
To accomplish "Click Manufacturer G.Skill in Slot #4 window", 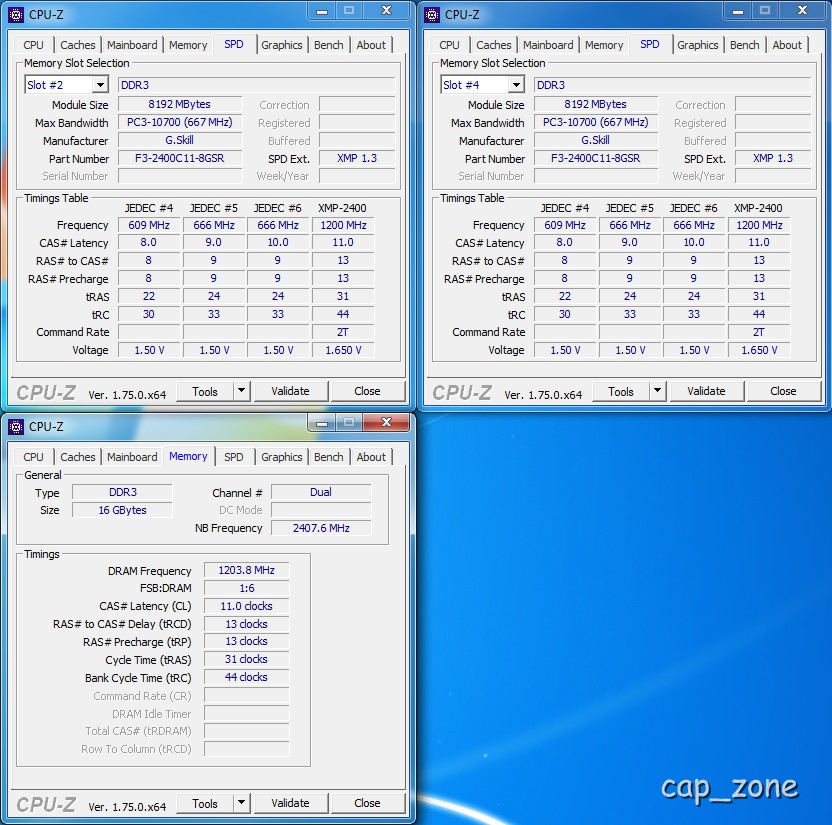I will (596, 140).
